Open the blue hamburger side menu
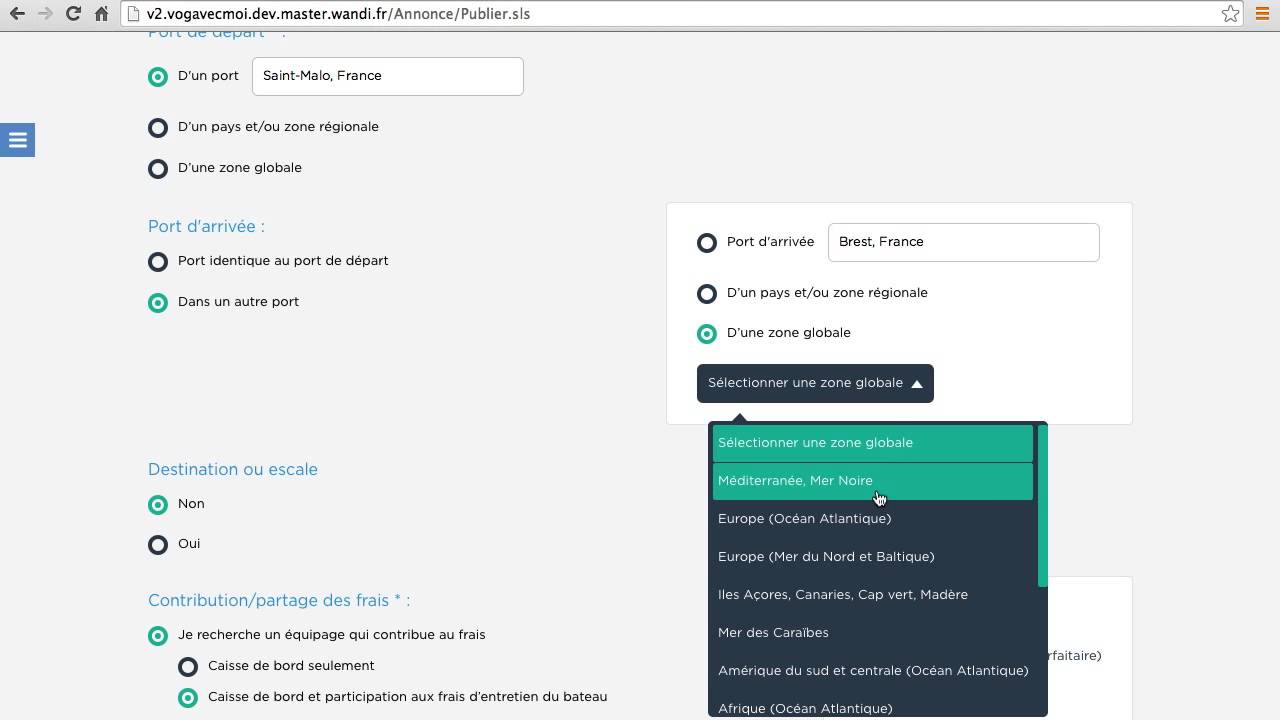1280x720 pixels. pyautogui.click(x=17, y=140)
